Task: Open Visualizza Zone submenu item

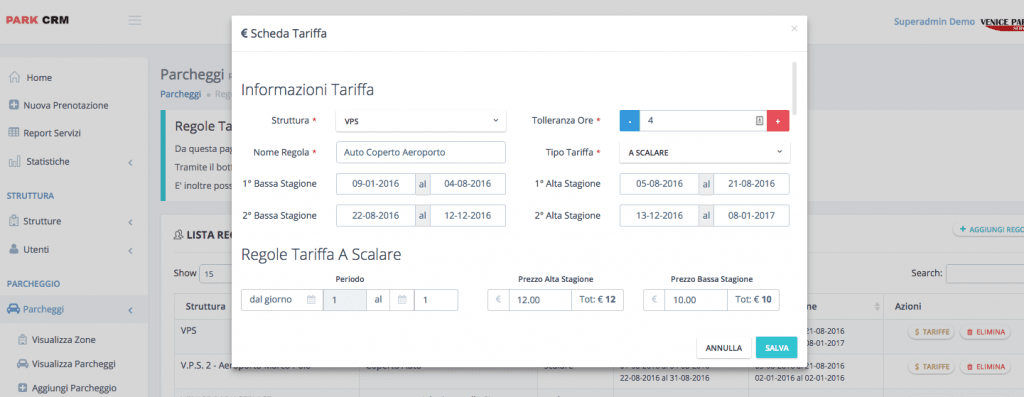Action: click(x=63, y=340)
